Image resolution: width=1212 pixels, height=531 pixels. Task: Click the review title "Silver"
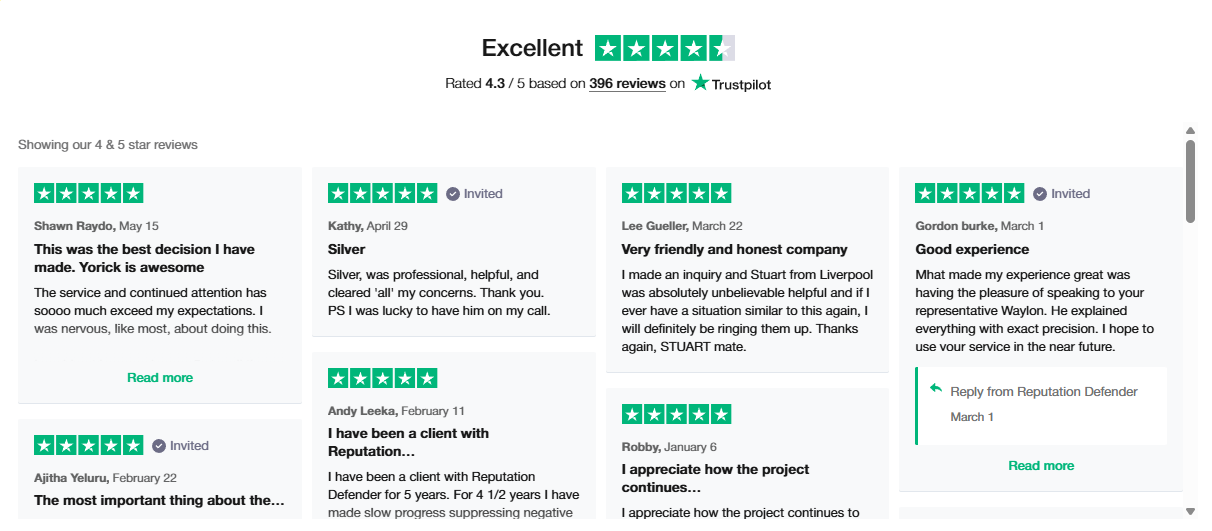pyautogui.click(x=347, y=250)
